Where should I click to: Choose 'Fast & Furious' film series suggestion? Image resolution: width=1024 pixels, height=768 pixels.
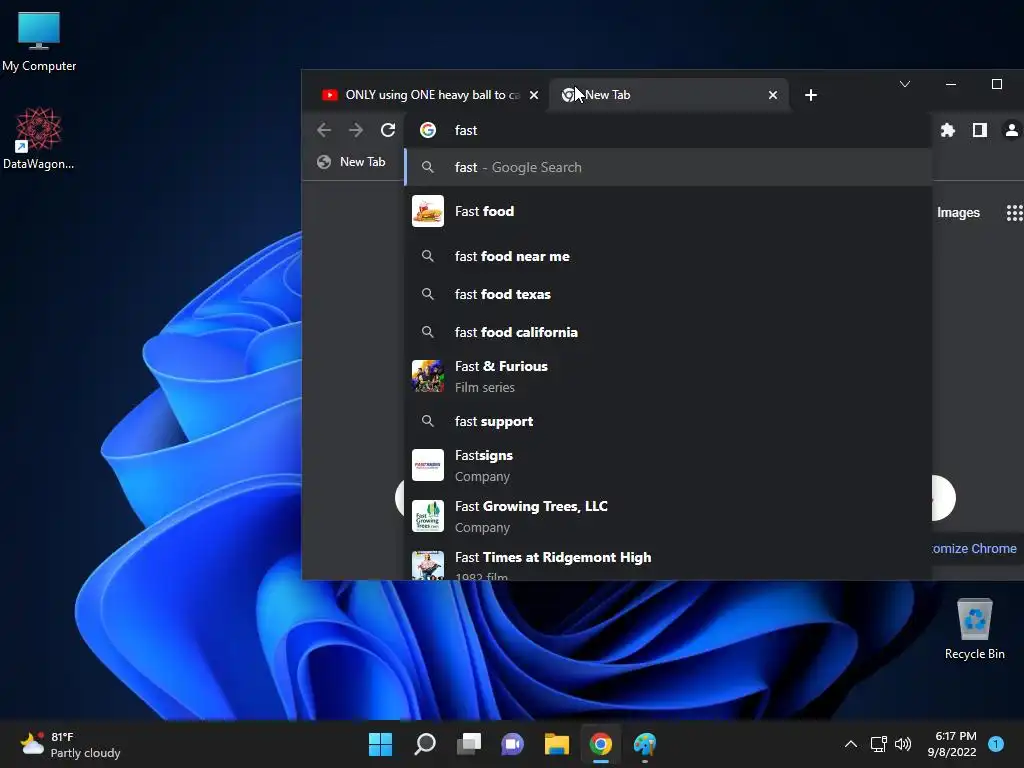click(667, 376)
